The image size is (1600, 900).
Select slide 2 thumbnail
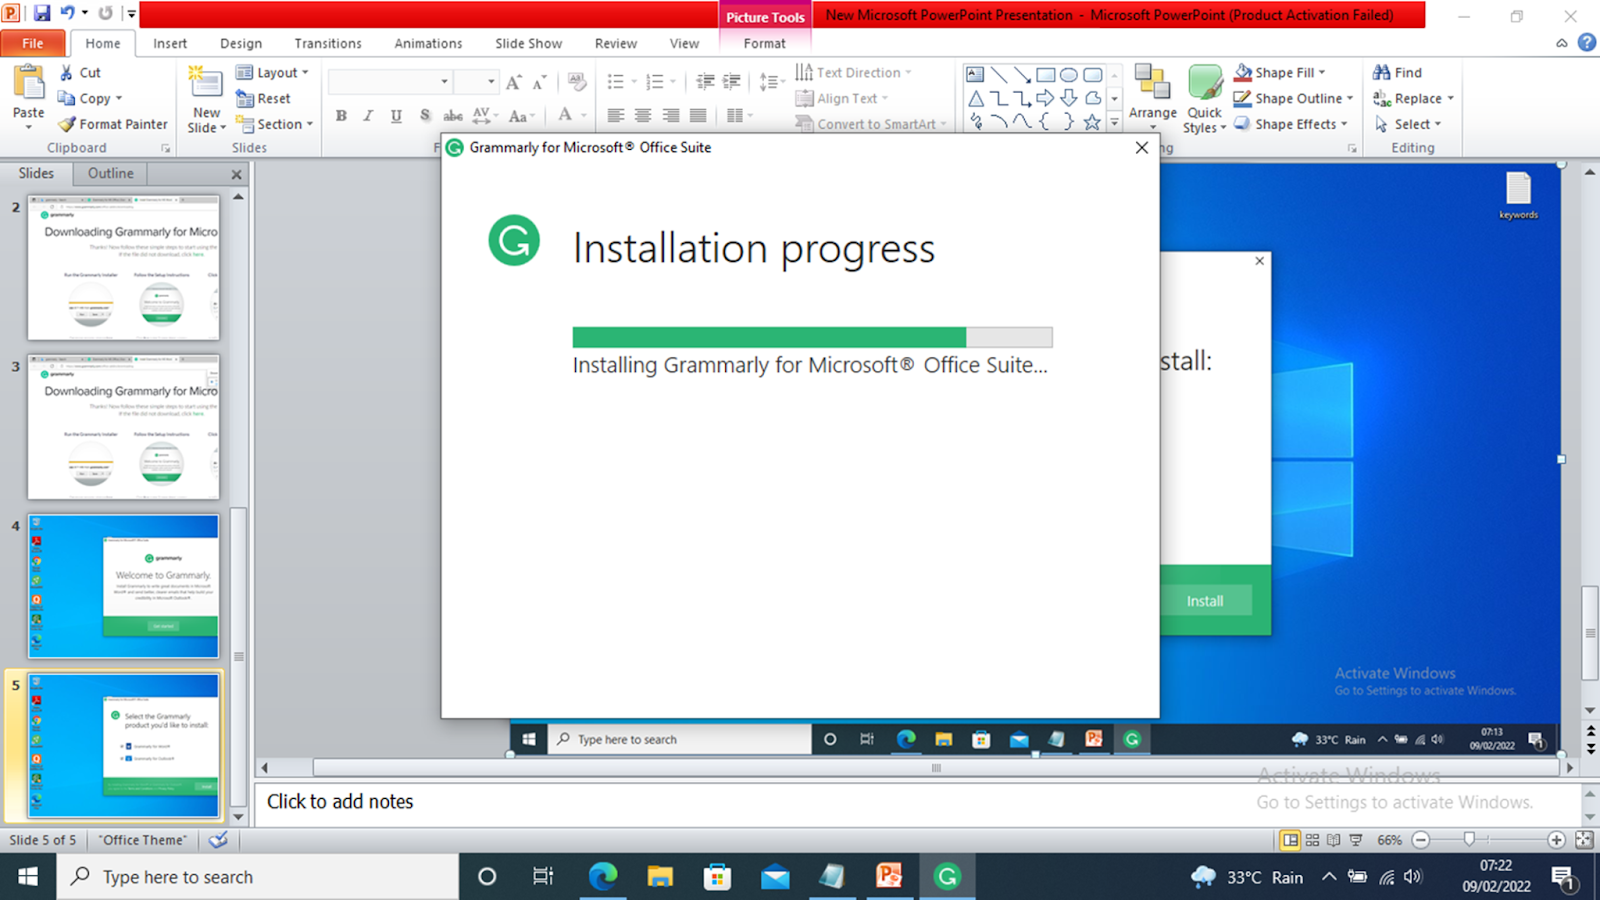pos(123,267)
